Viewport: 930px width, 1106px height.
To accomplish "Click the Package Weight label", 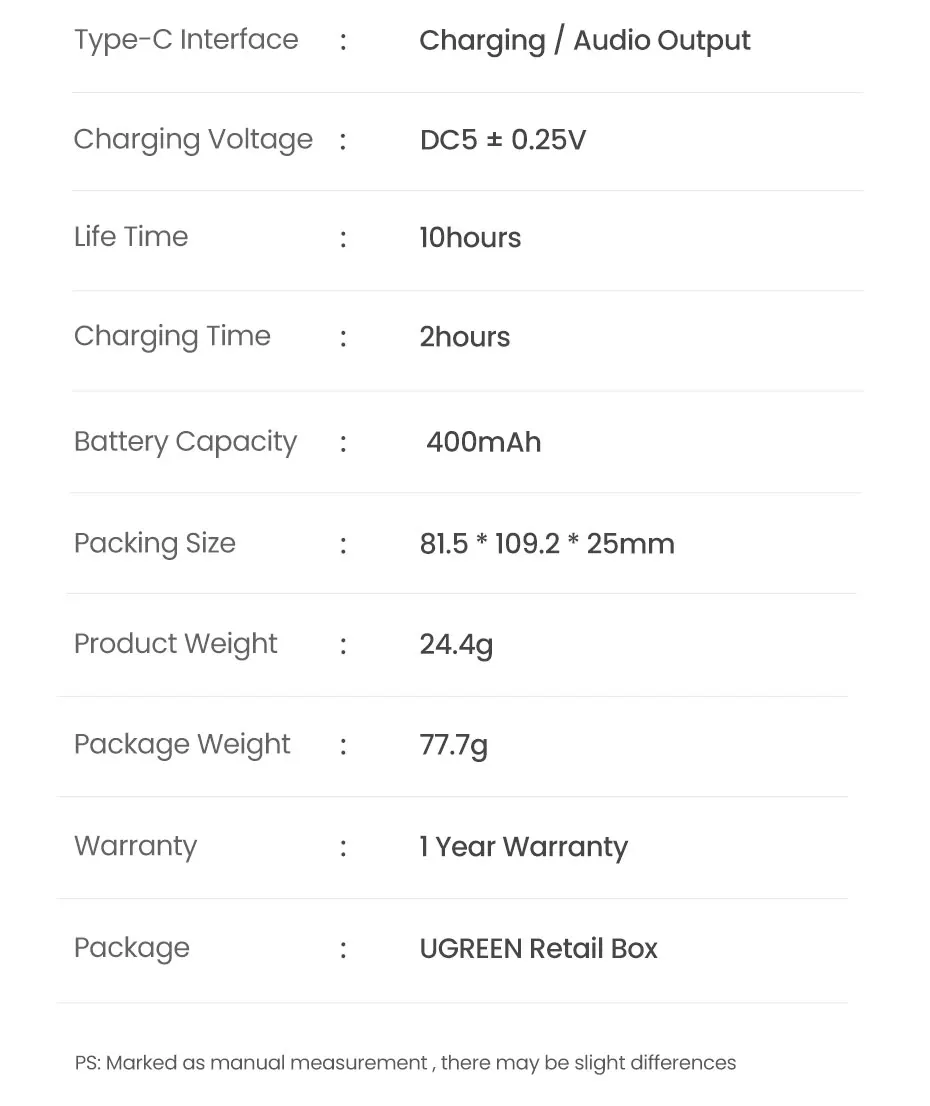I will coord(182,745).
